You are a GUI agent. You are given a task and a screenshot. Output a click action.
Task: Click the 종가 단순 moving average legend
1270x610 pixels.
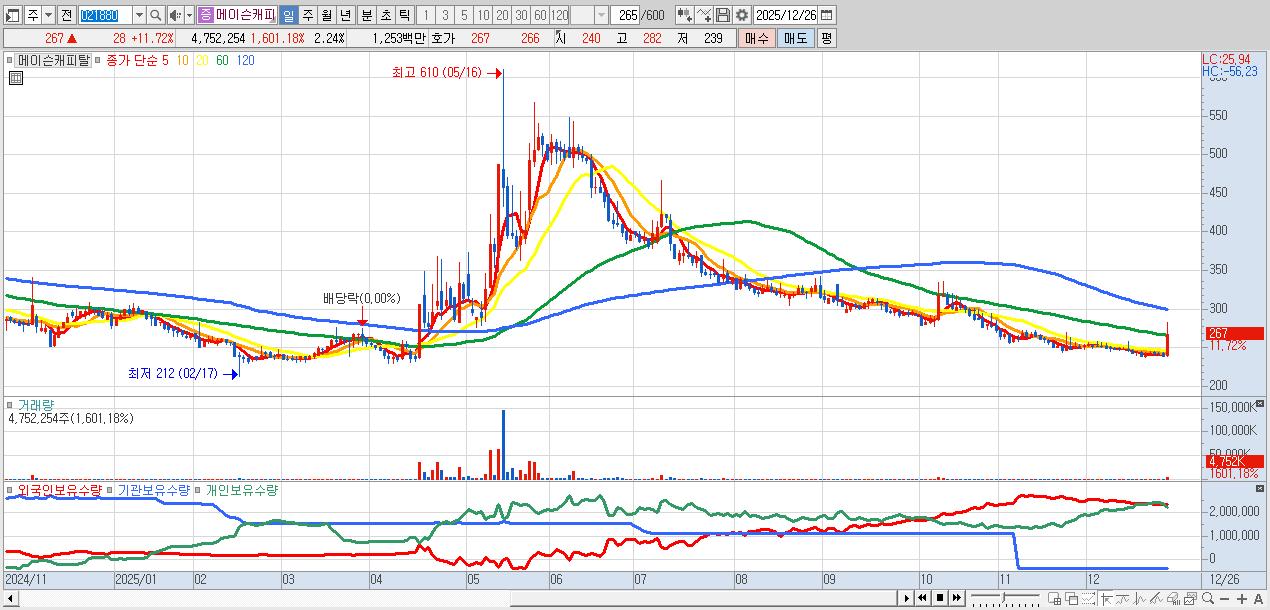coord(131,60)
